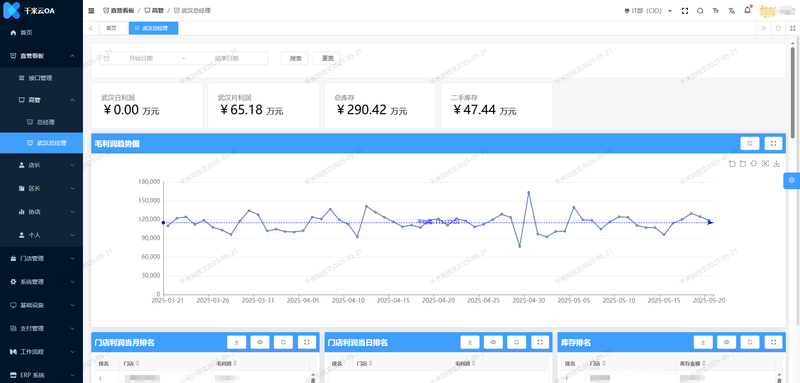Save the trend chart as image
Screen dimensions: 800x383
coord(777,164)
